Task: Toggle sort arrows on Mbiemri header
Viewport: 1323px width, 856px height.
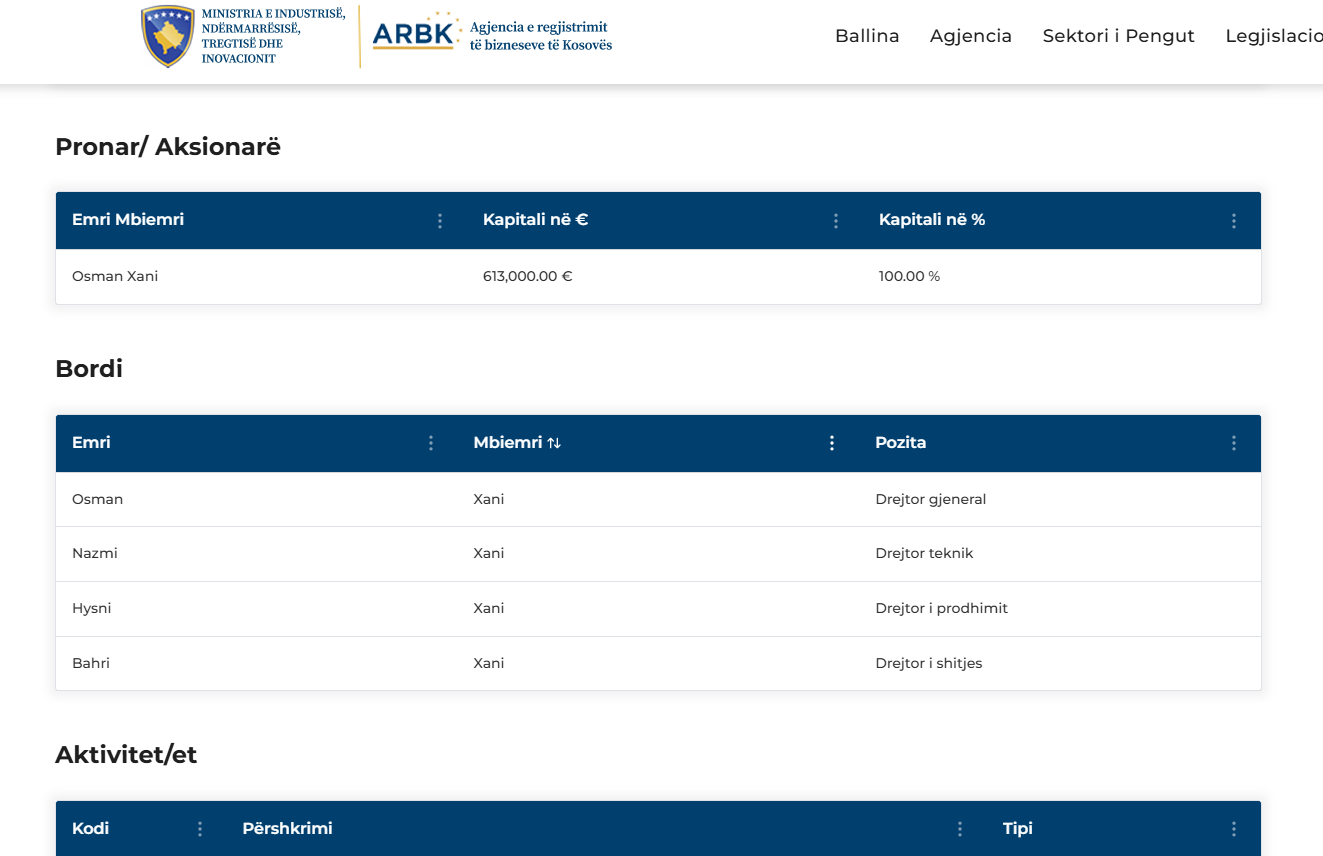Action: pos(554,443)
